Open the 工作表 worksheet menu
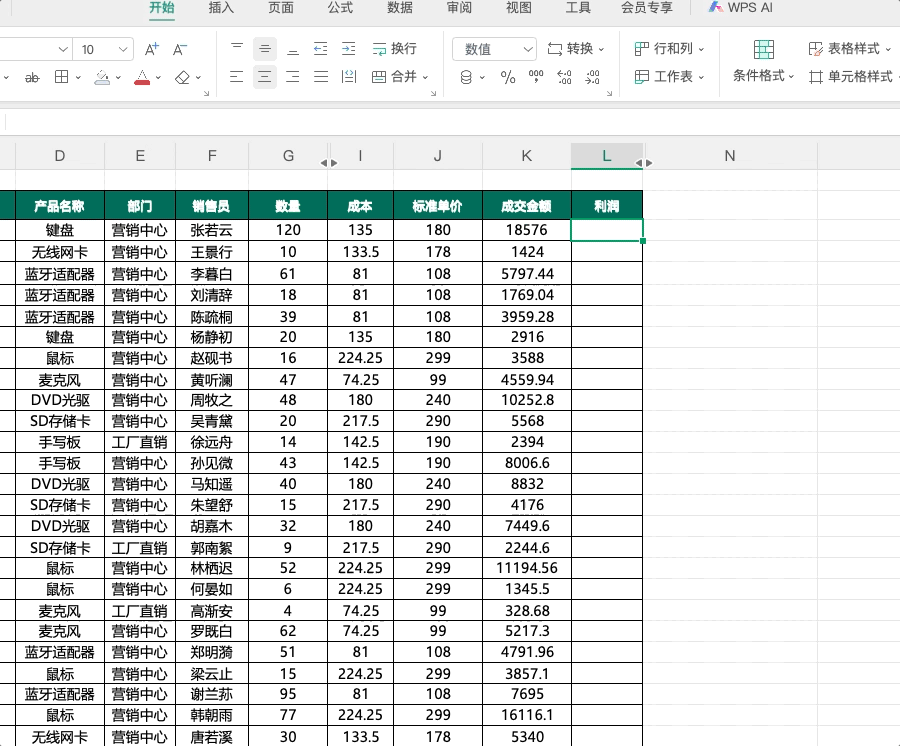 point(669,76)
